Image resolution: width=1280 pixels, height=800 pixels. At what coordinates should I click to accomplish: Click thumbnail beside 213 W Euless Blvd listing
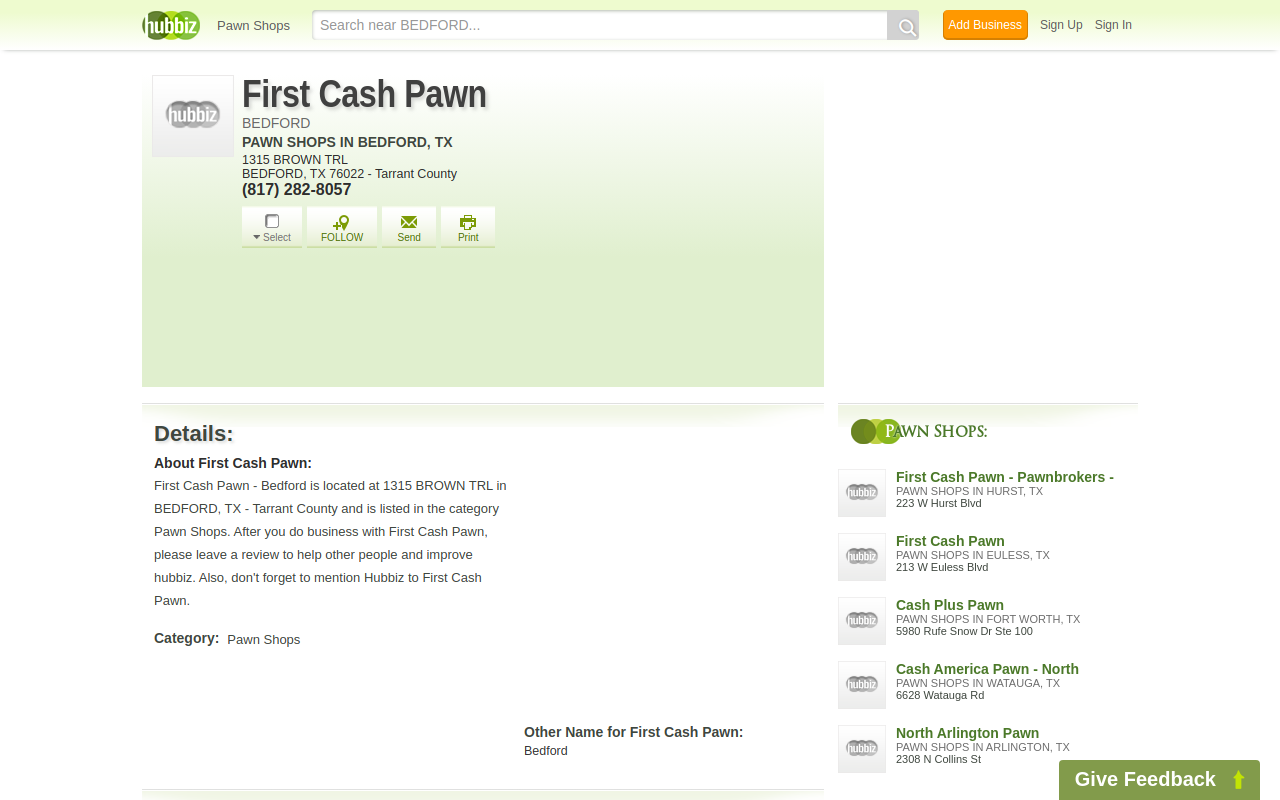click(x=862, y=557)
